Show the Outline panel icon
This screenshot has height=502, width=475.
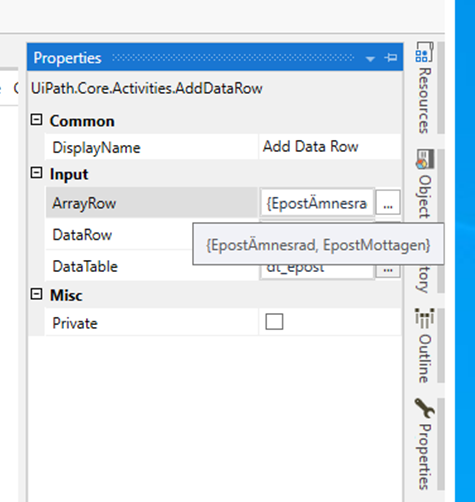tap(425, 318)
